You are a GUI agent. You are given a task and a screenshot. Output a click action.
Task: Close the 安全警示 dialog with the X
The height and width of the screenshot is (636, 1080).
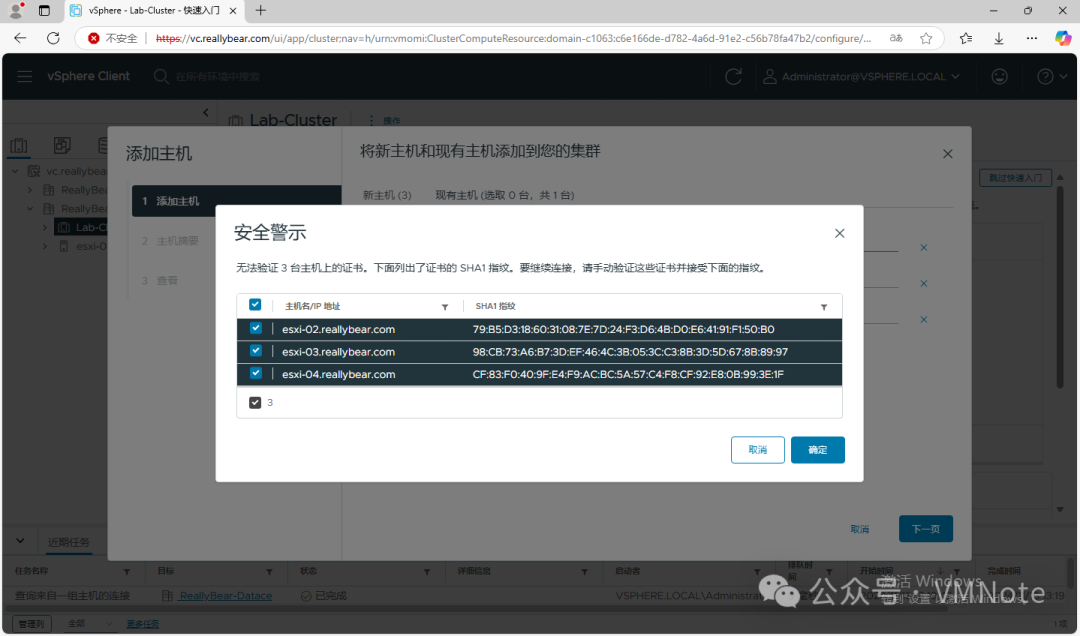pyautogui.click(x=840, y=234)
